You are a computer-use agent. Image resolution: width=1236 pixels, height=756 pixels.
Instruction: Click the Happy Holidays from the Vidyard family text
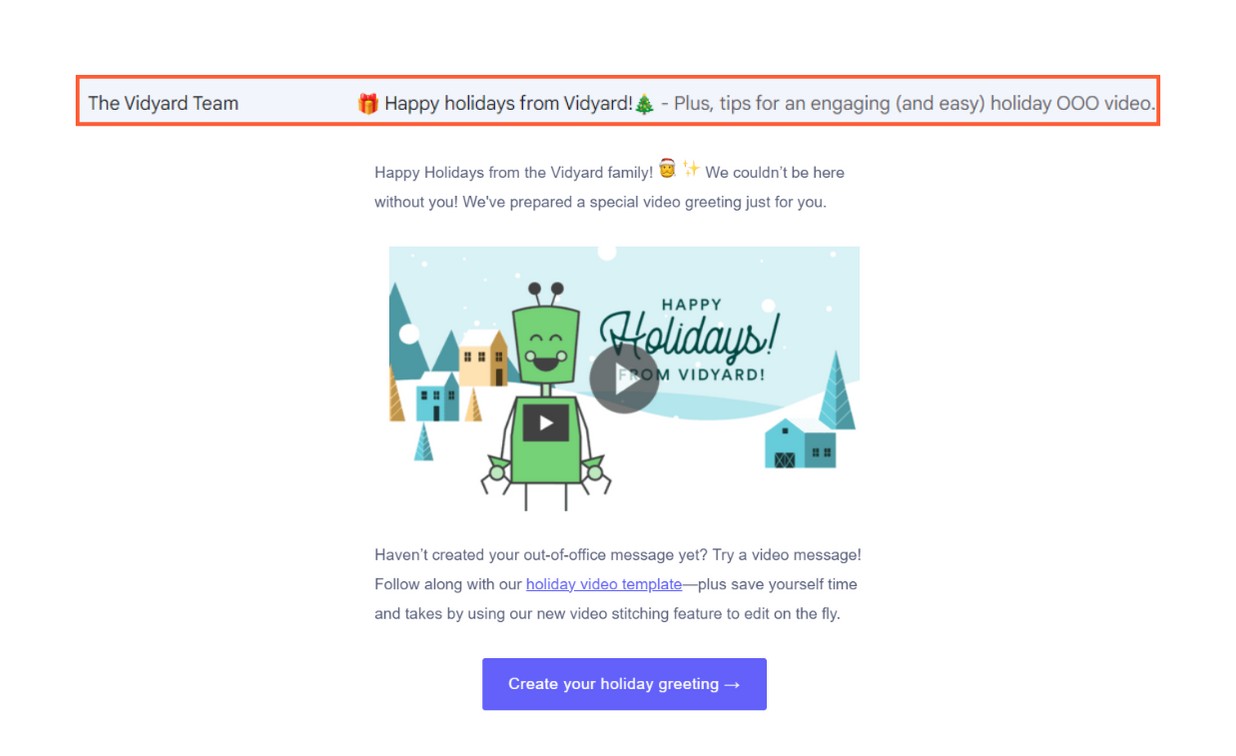513,173
